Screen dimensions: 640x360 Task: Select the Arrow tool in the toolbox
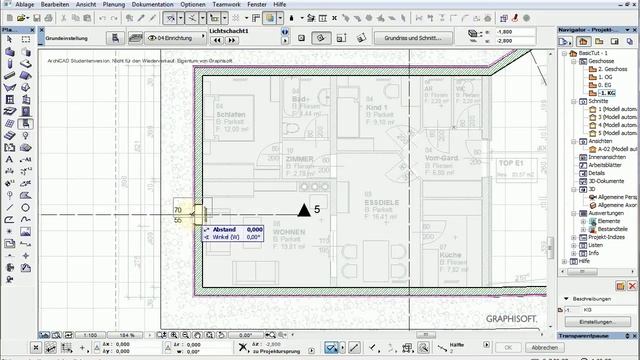[x=9, y=39]
